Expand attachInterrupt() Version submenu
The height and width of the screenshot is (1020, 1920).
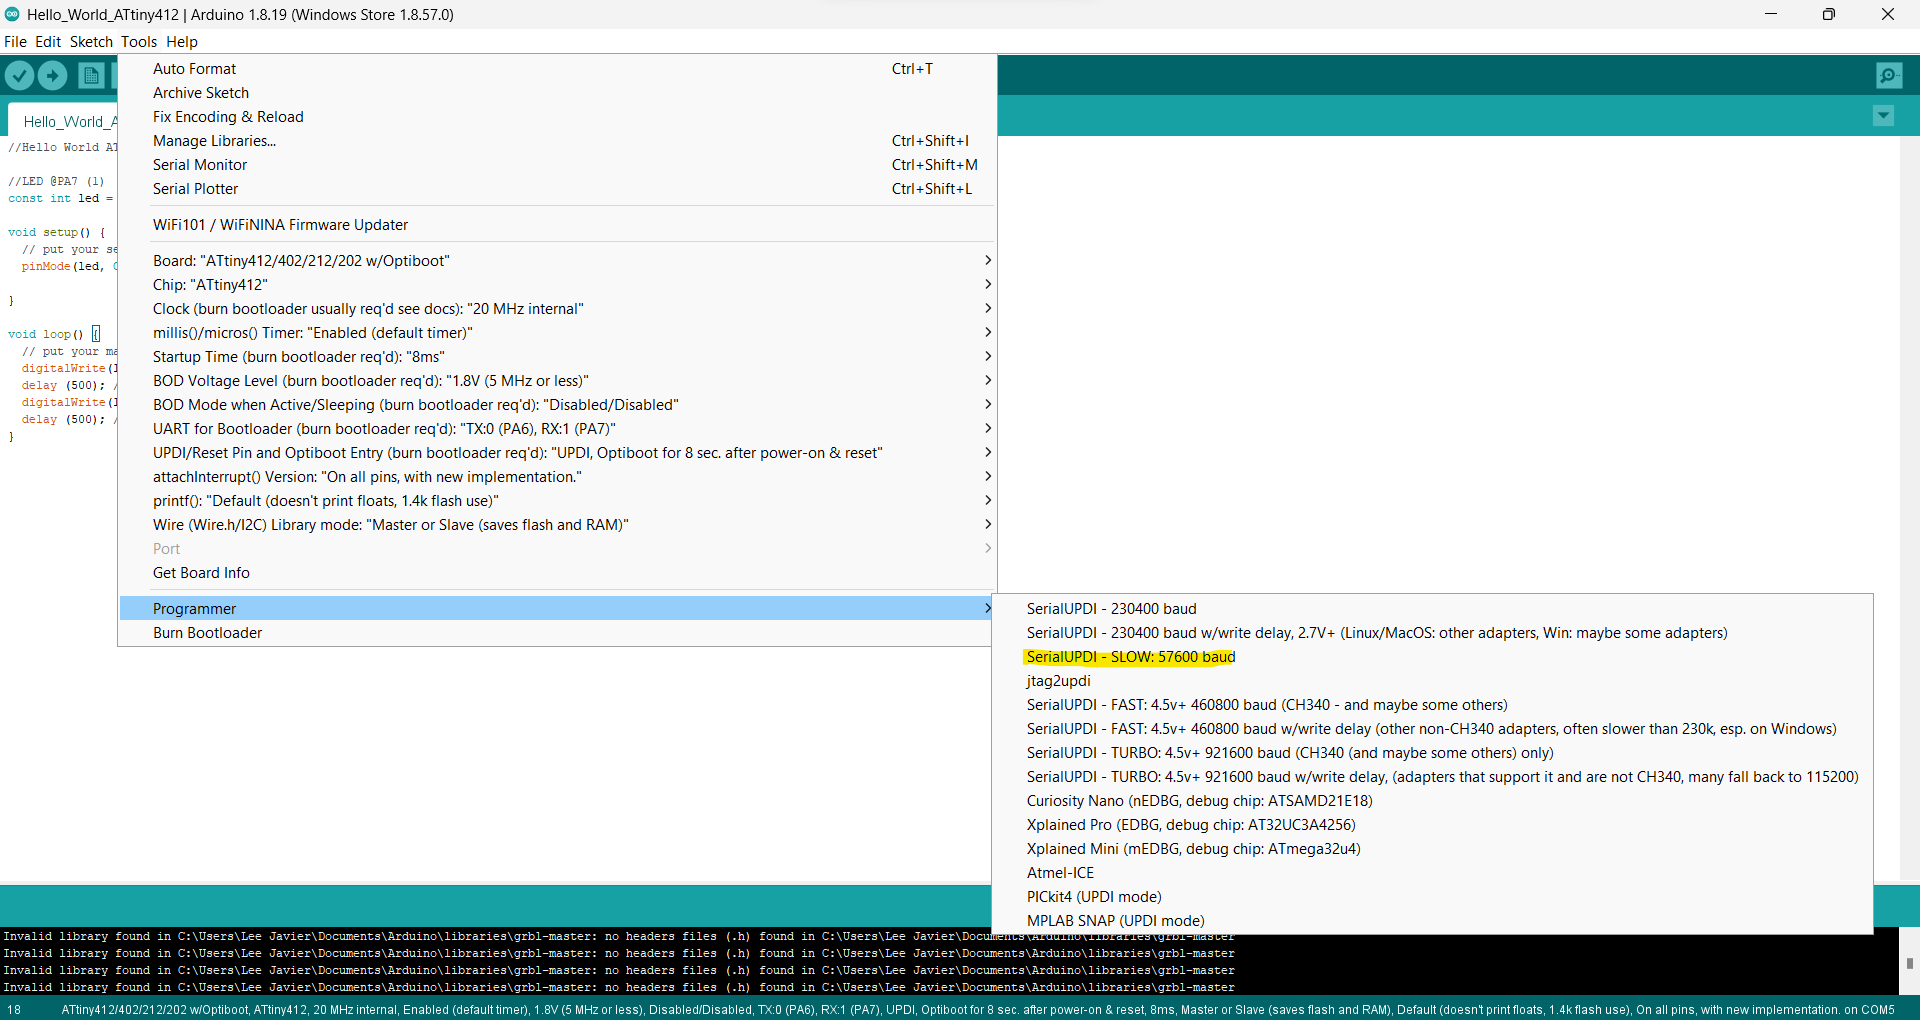point(557,477)
